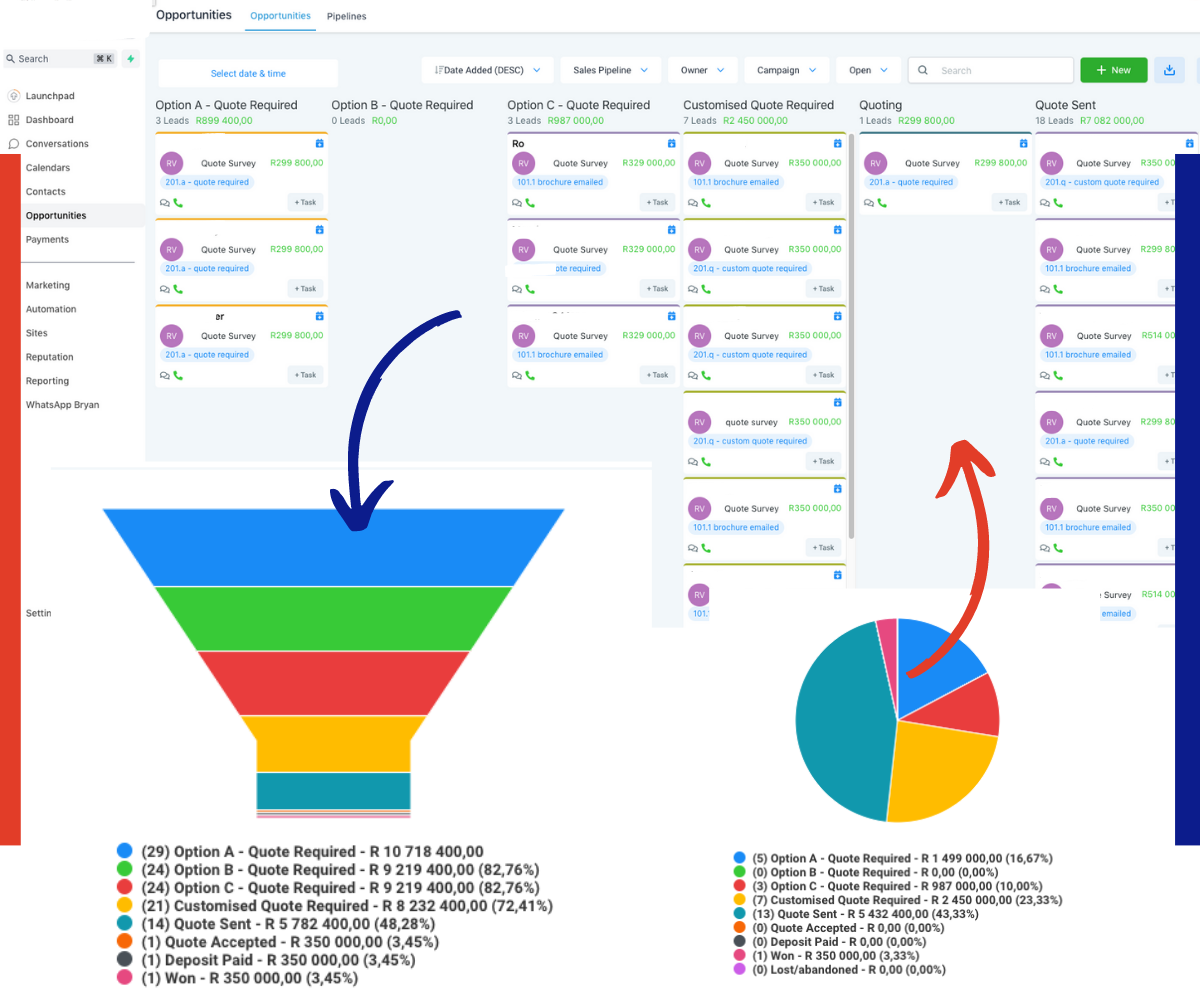1200x1000 pixels.
Task: Click the blue top segment of the funnel
Action: click(333, 546)
